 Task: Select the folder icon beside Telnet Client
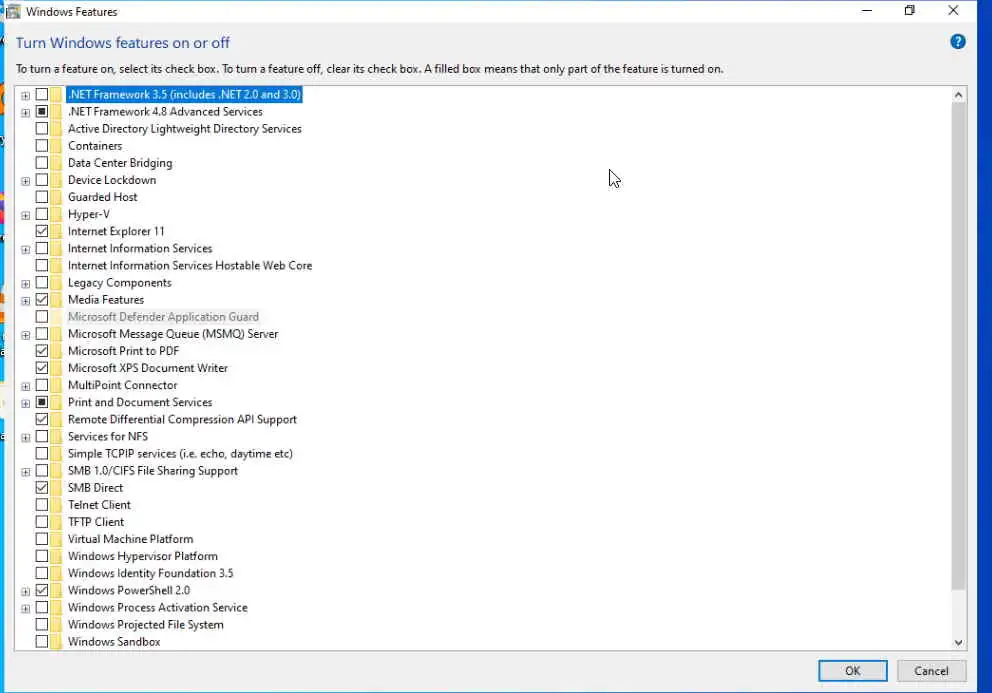click(x=56, y=504)
